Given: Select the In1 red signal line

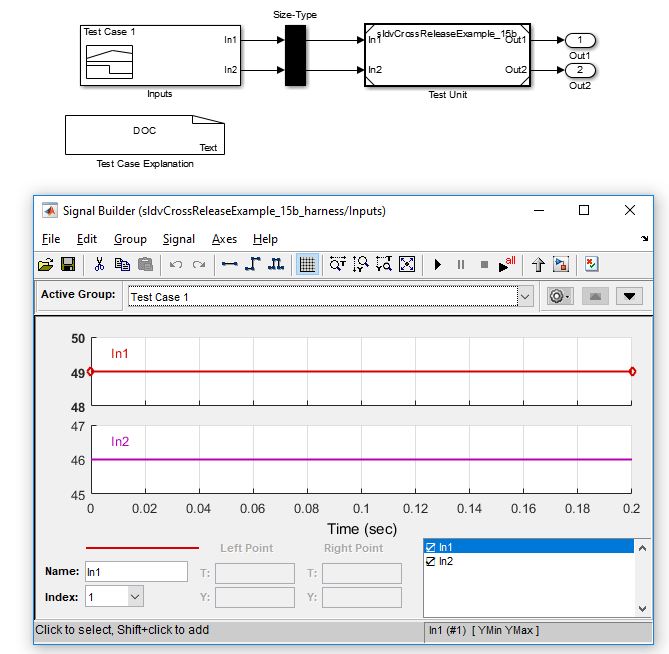Looking at the screenshot, I should pos(361,372).
